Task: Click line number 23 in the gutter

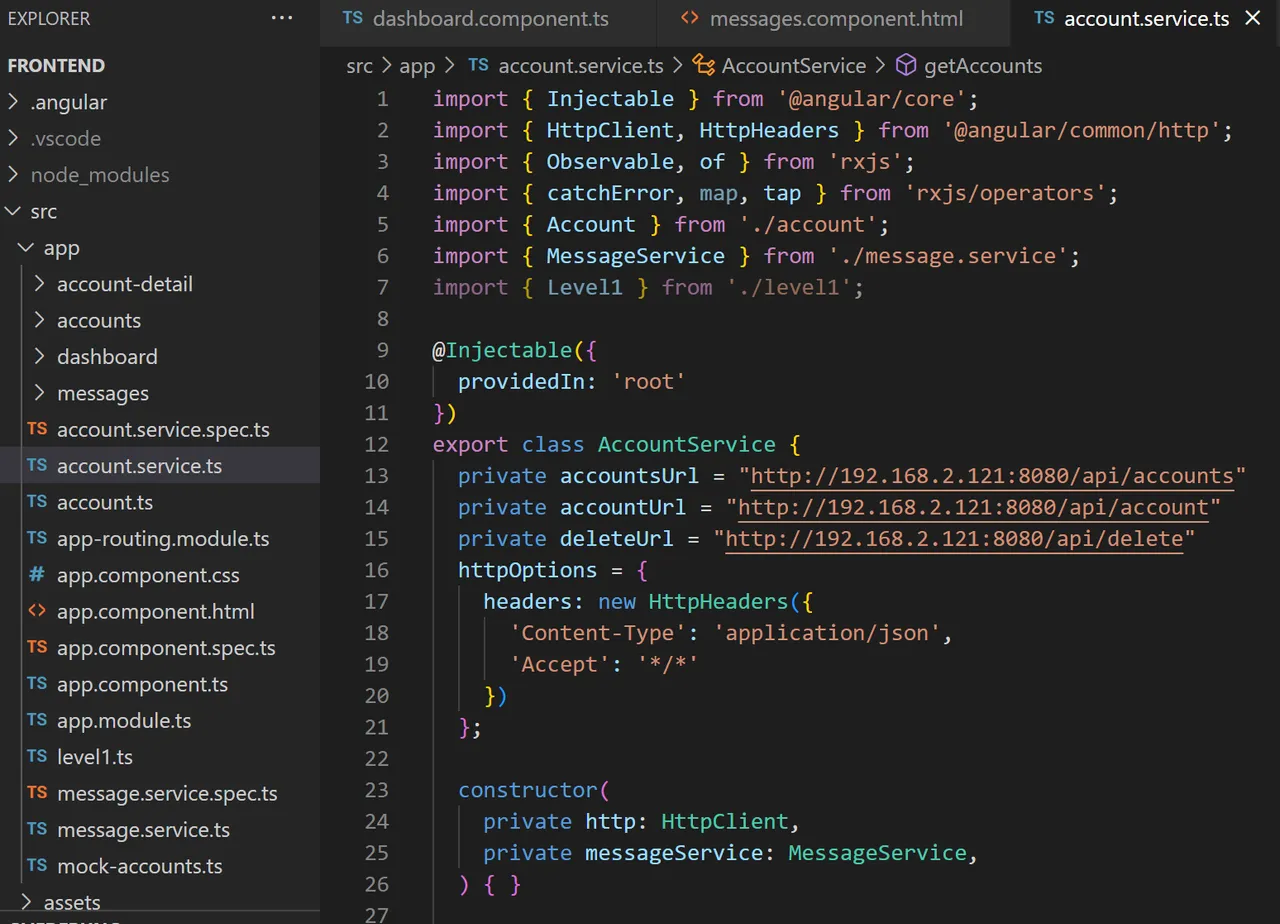Action: [x=377, y=790]
